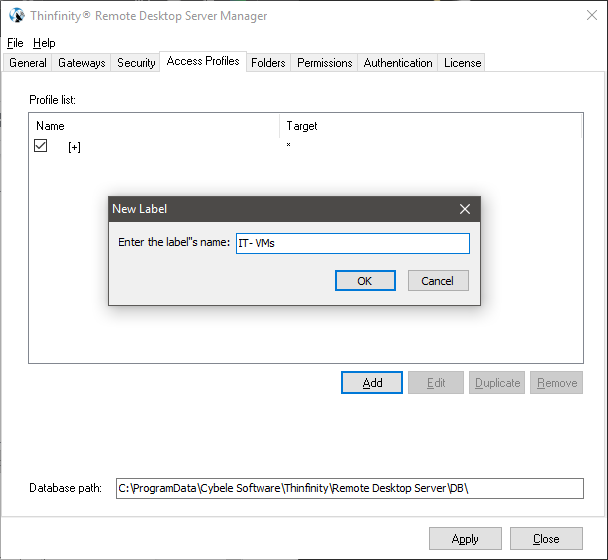Click the Name column header
This screenshot has width=608, height=560.
point(154,126)
